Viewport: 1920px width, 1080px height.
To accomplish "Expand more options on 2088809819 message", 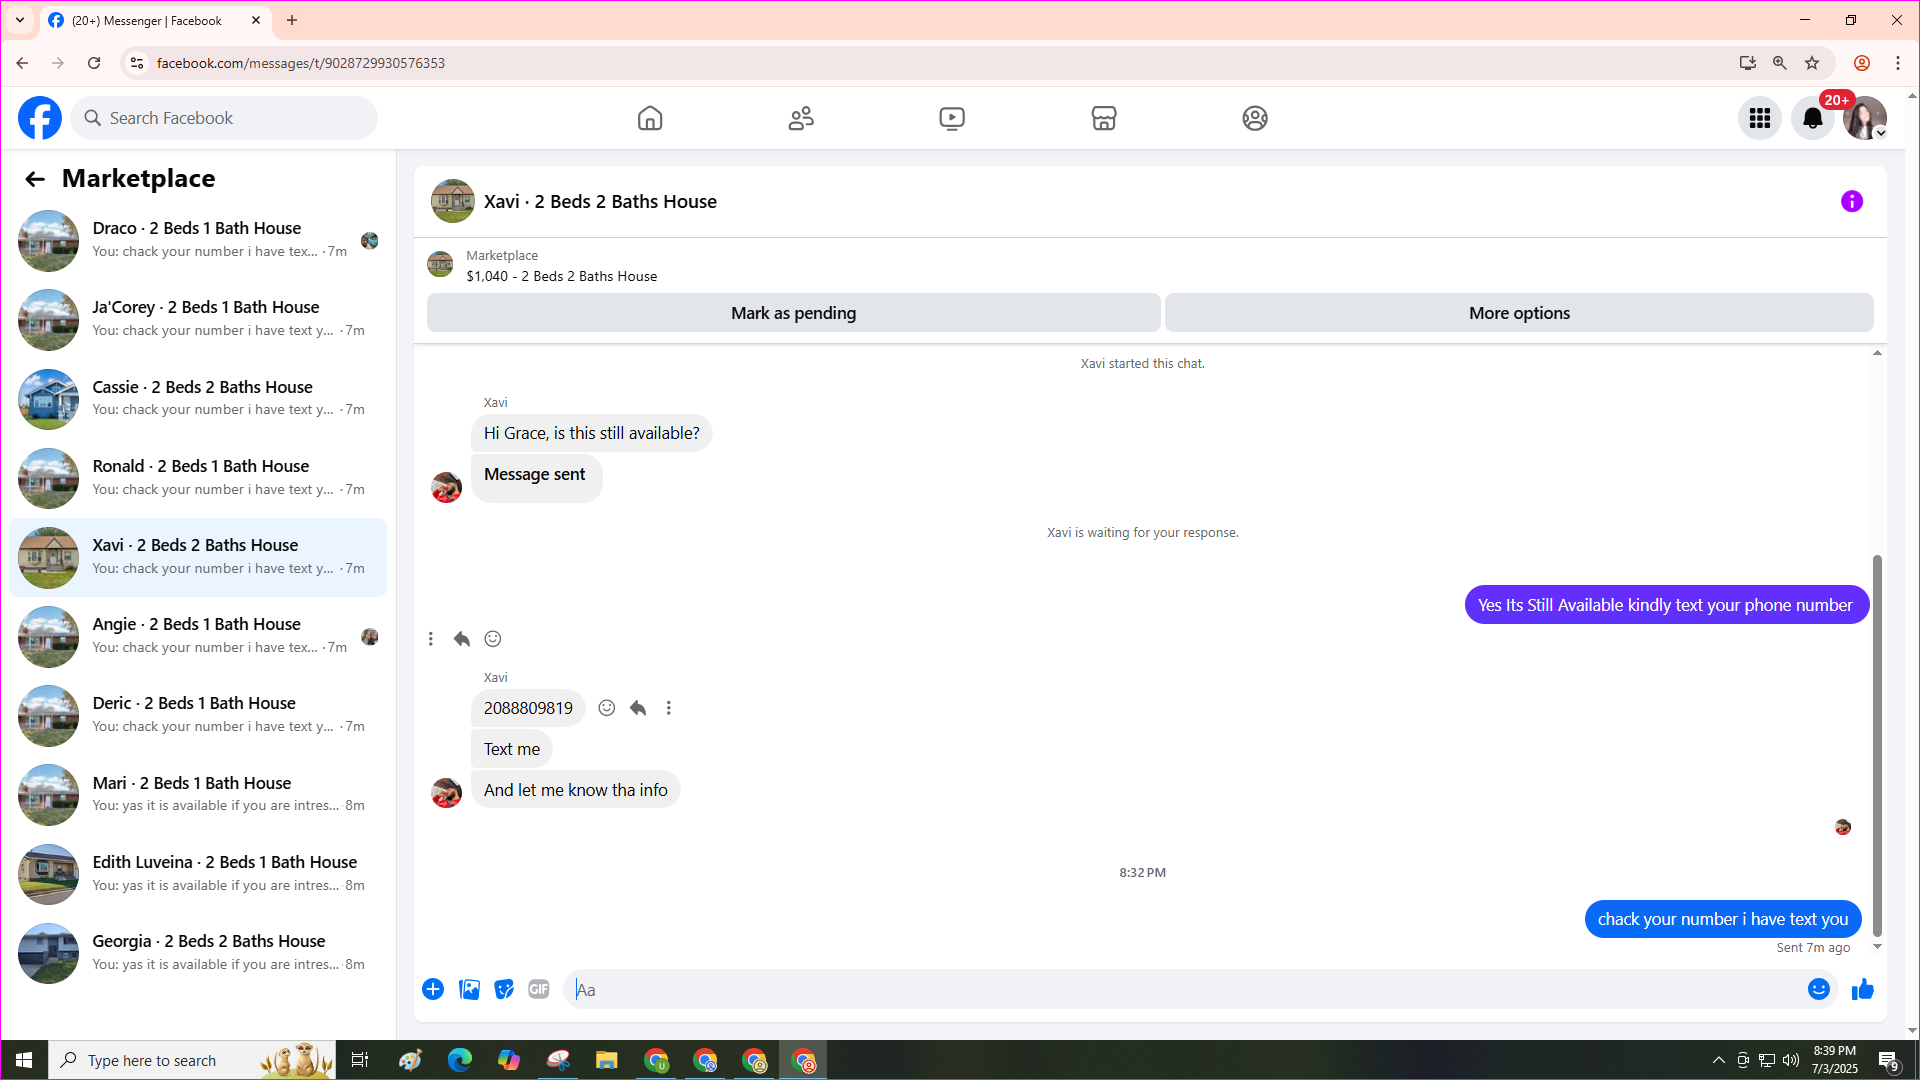I will click(x=669, y=708).
